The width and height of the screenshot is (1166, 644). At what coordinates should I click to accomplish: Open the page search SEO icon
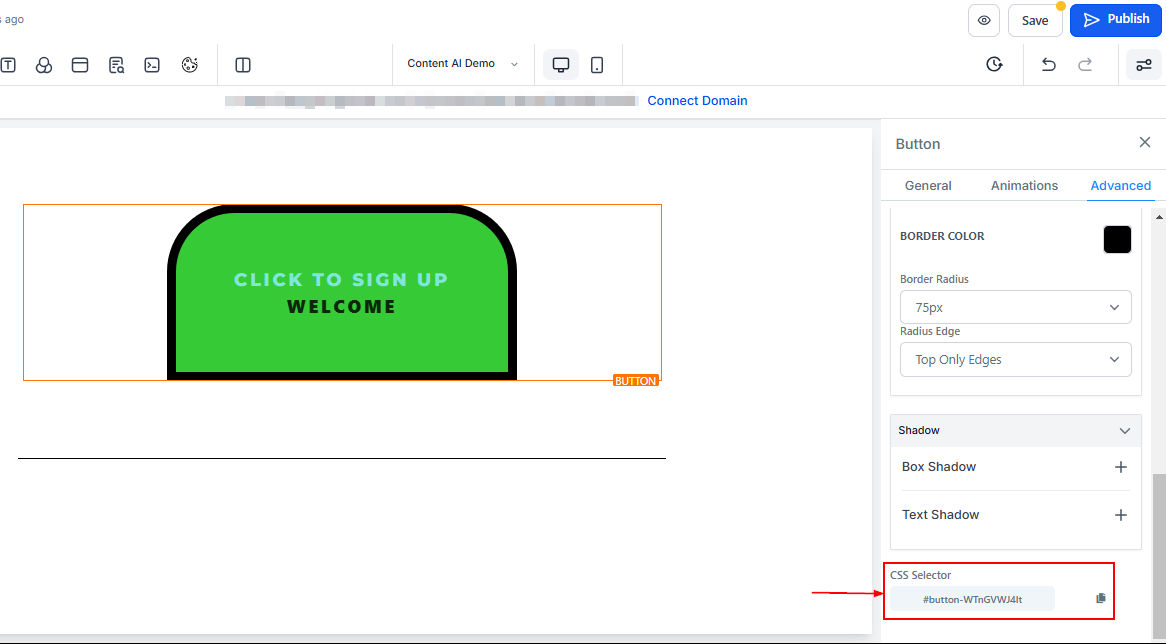pos(116,65)
